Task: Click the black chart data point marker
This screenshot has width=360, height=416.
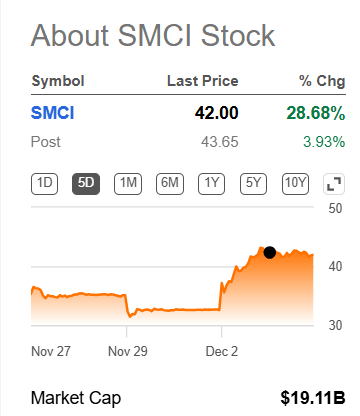Action: tap(270, 252)
